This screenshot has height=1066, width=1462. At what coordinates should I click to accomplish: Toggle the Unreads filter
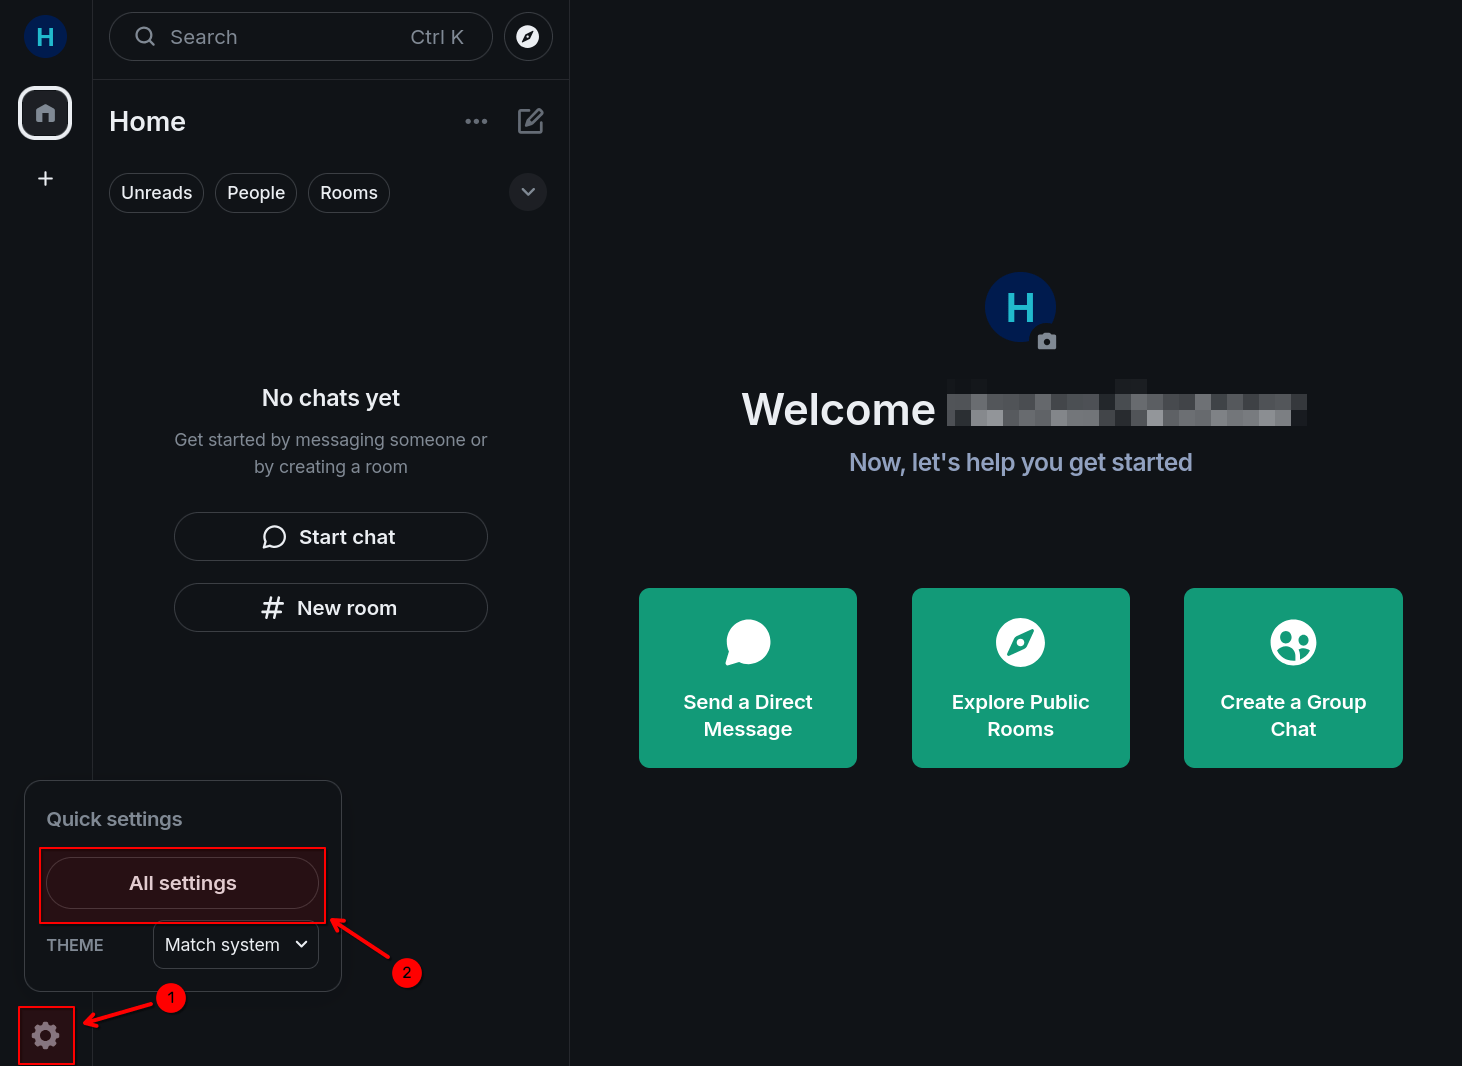click(156, 192)
